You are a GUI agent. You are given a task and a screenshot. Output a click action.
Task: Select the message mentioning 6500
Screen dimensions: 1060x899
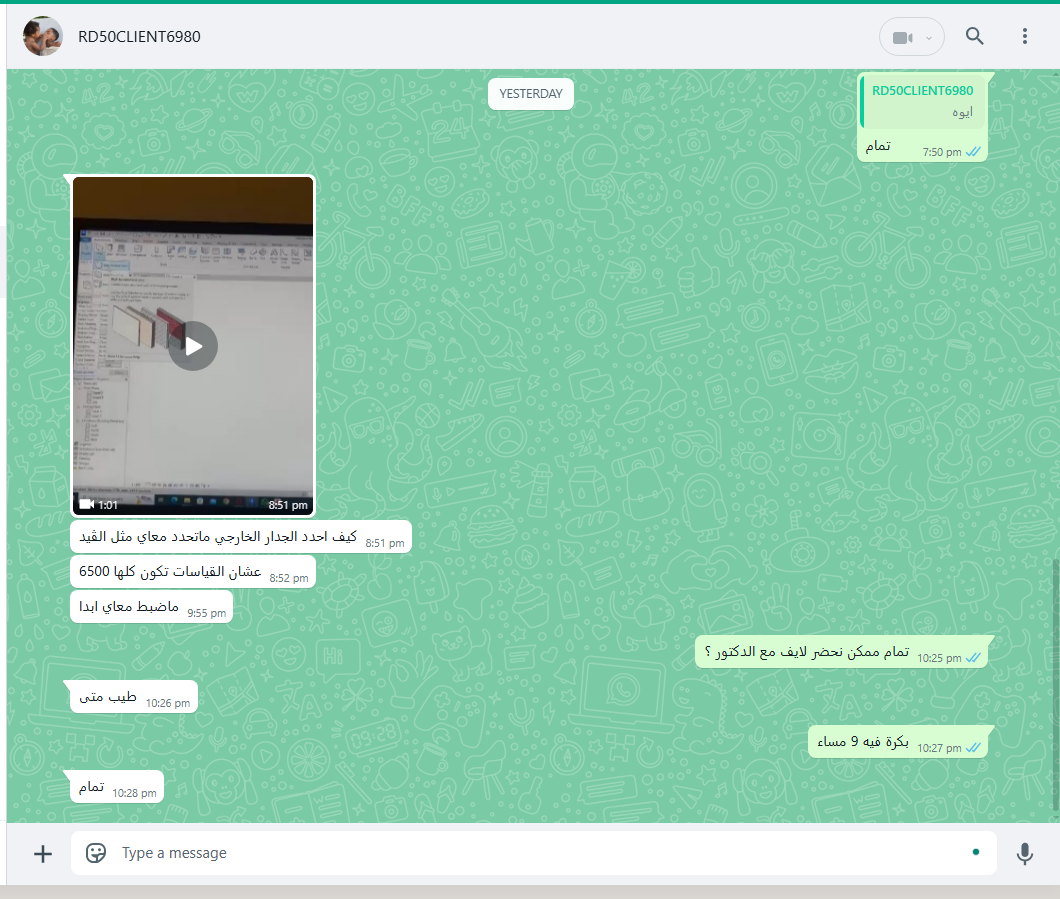[x=193, y=572]
